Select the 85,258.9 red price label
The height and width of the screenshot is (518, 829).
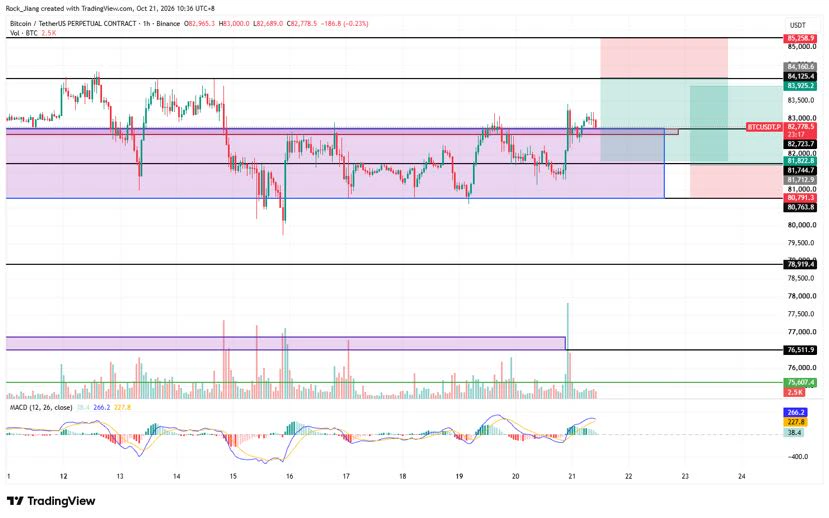799,39
